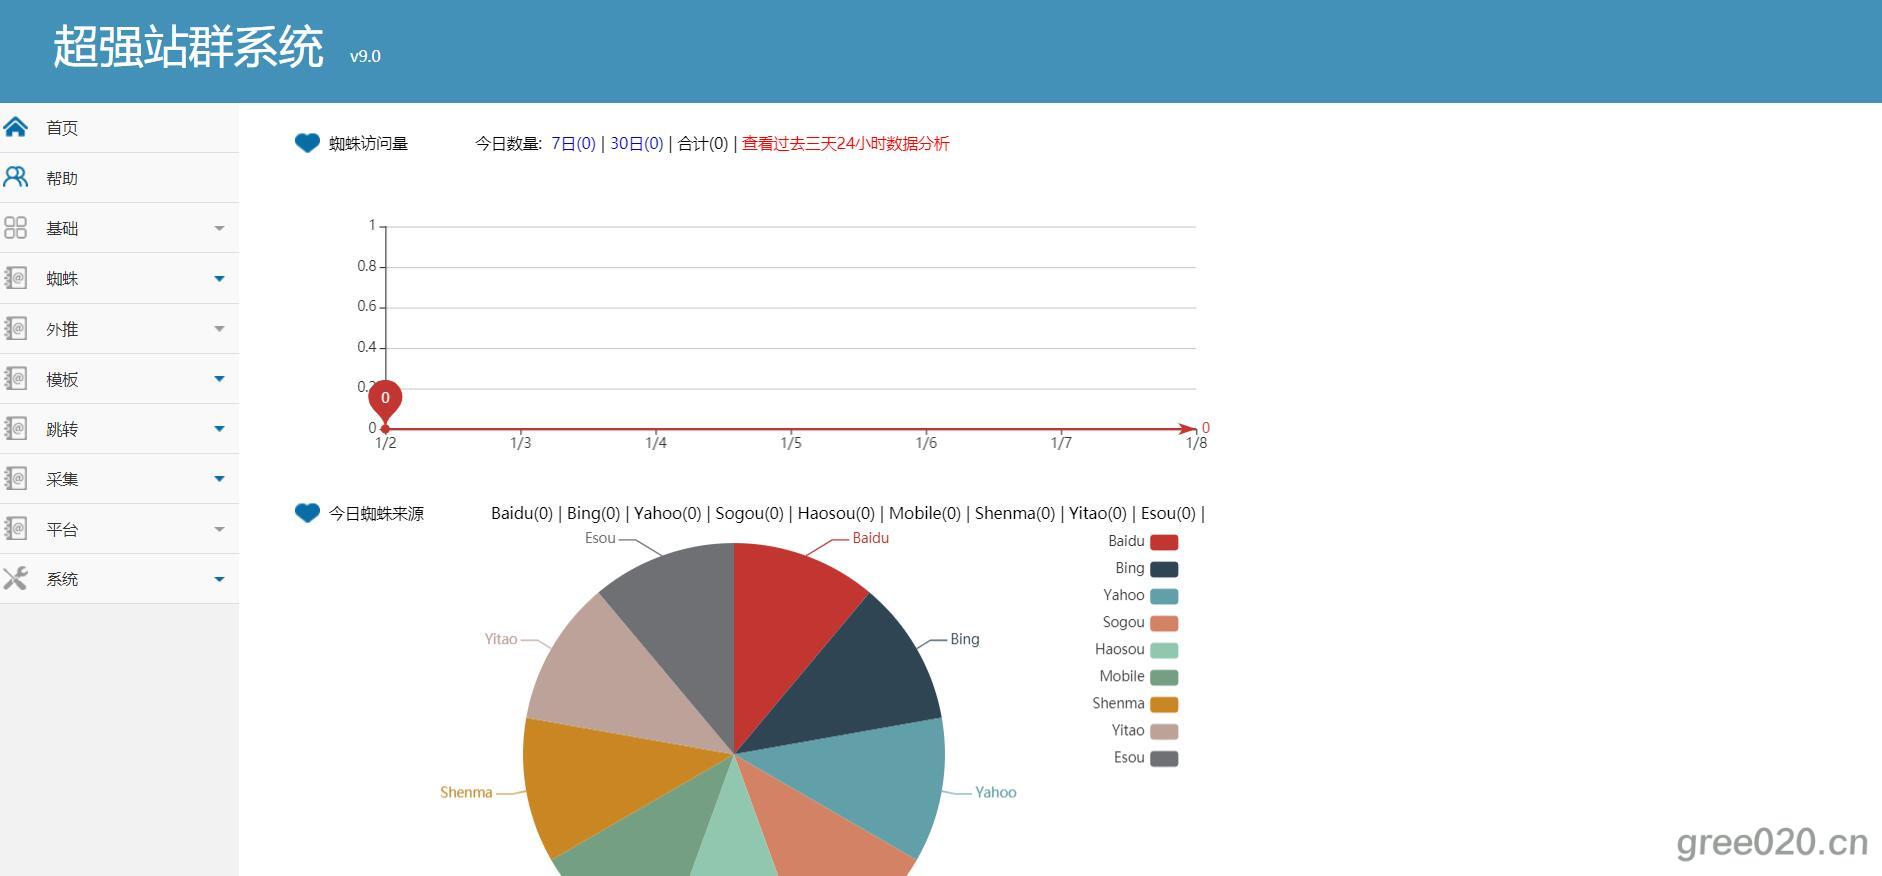This screenshot has height=876, width=1882.
Task: Toggle Haosou legend color swatch
Action: (1164, 650)
